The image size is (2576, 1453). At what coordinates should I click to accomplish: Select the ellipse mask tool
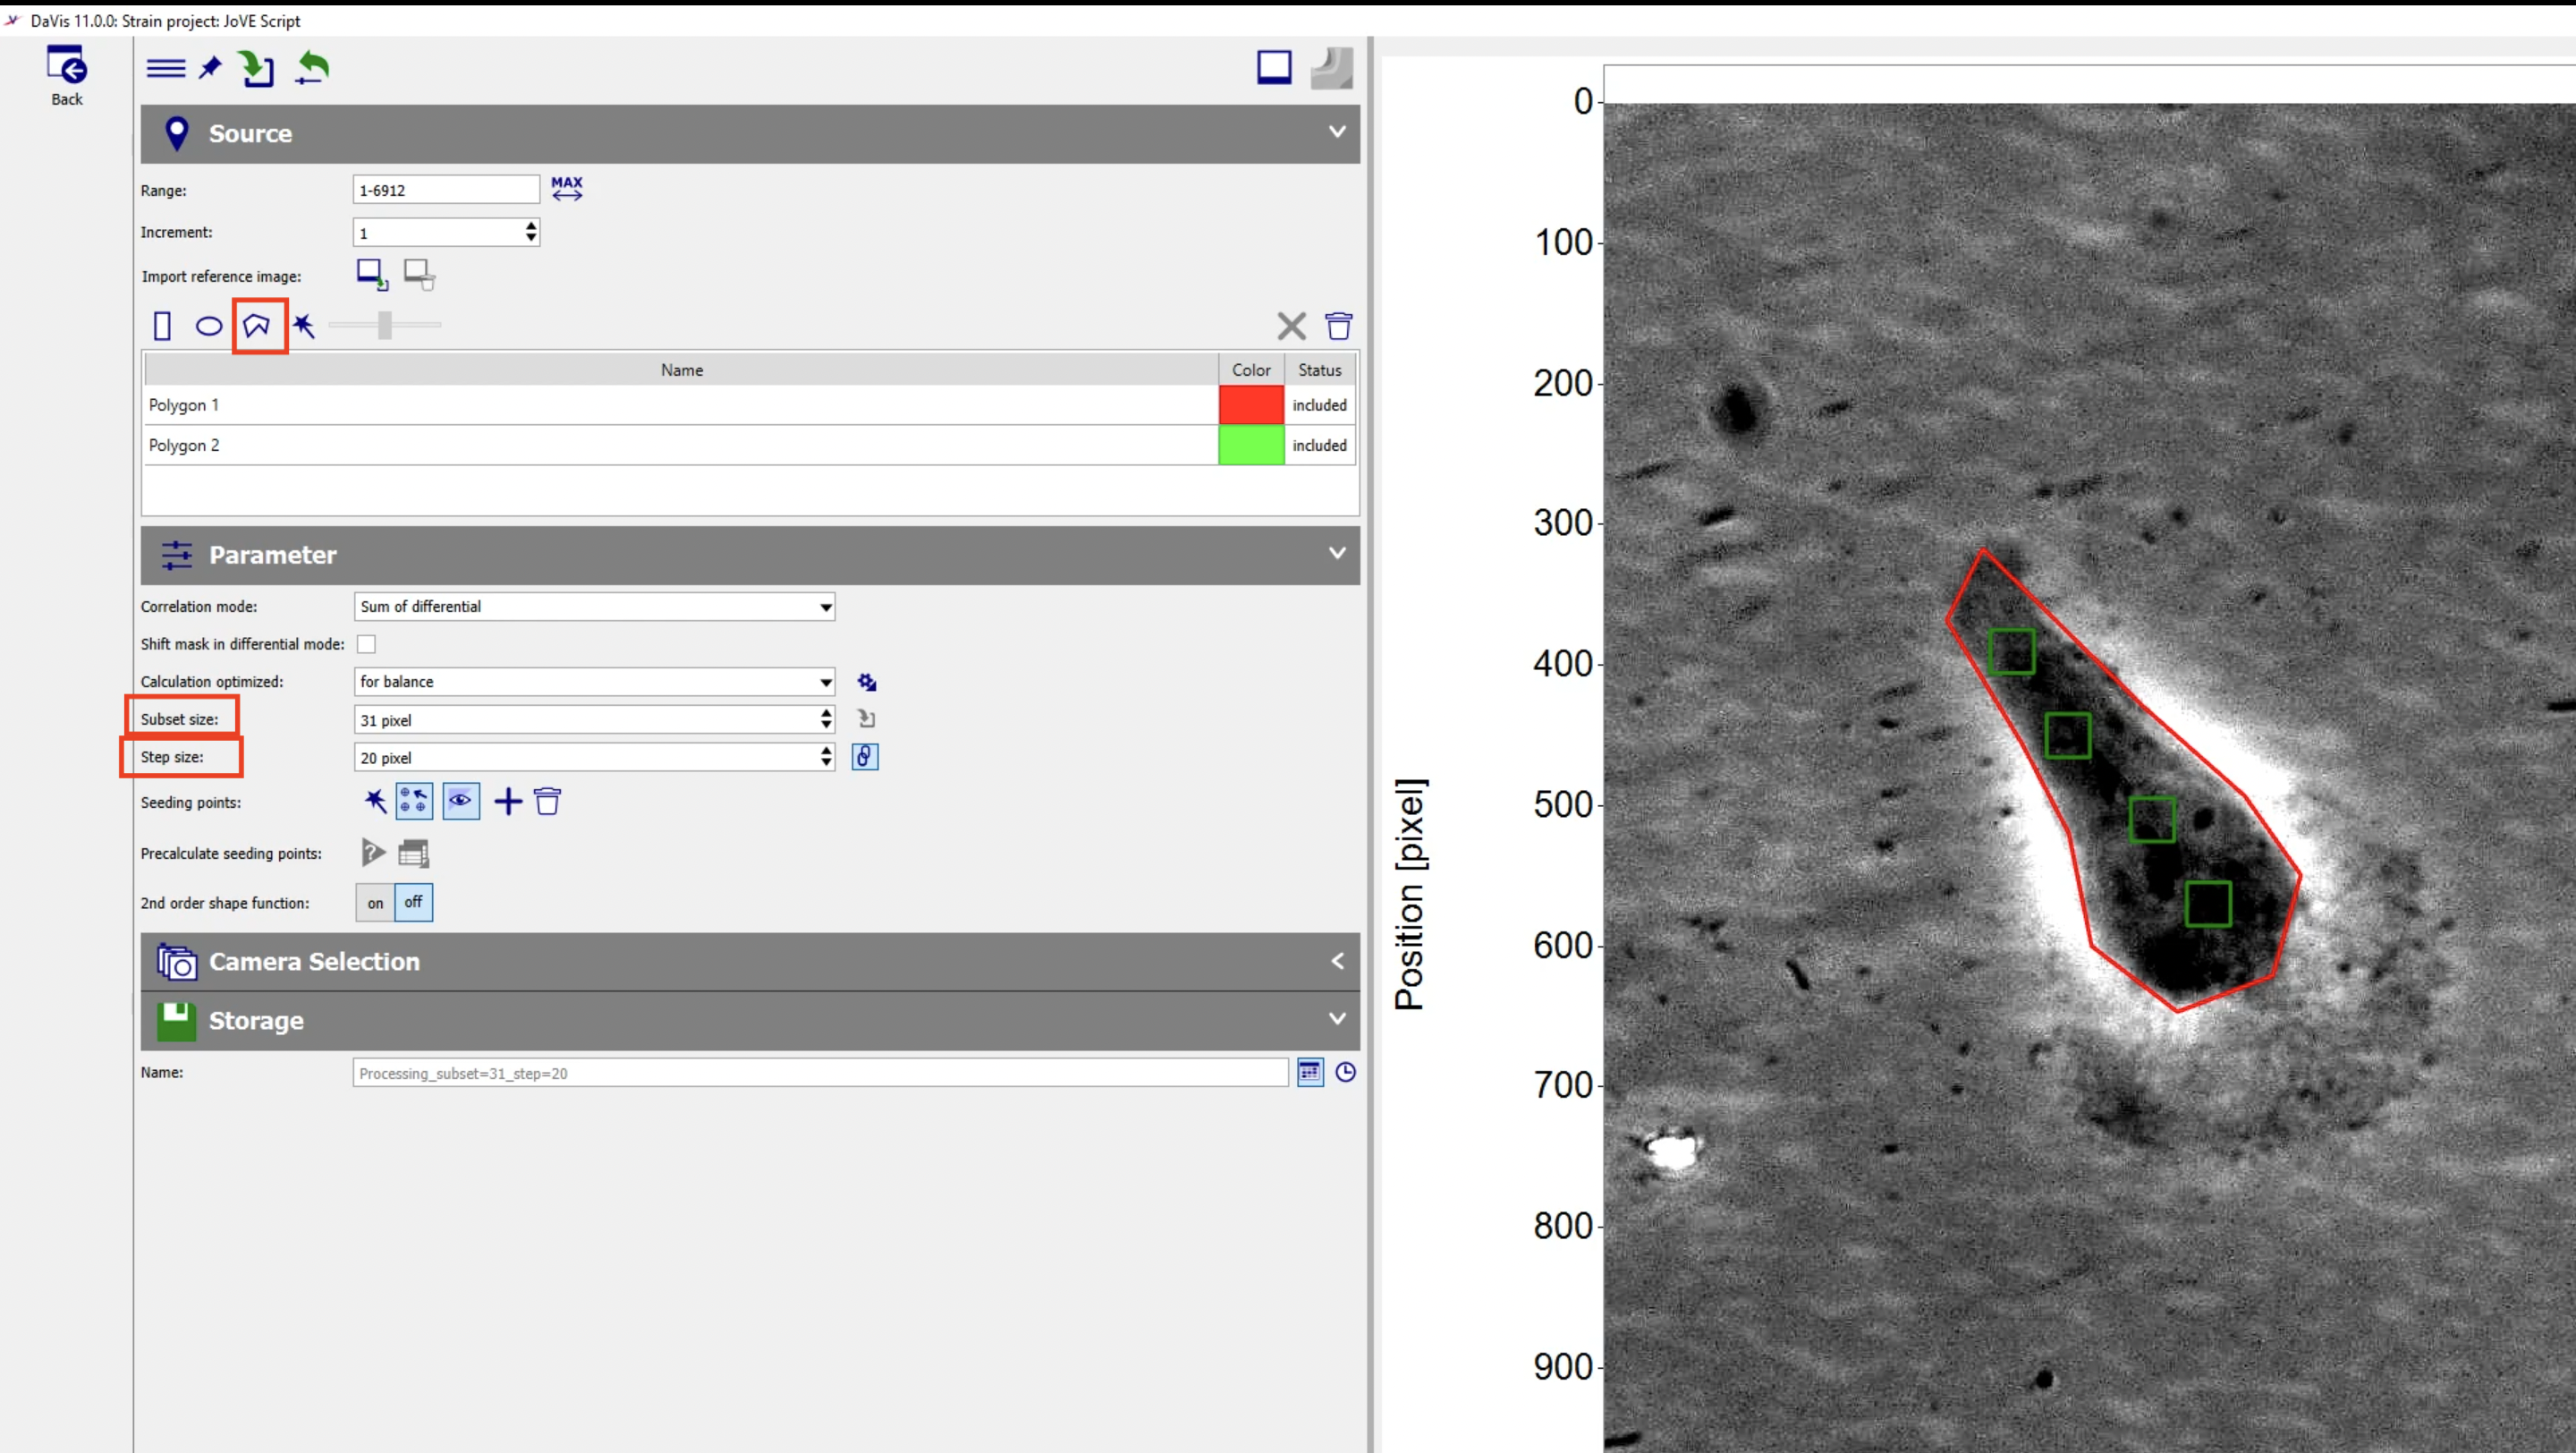(x=209, y=326)
